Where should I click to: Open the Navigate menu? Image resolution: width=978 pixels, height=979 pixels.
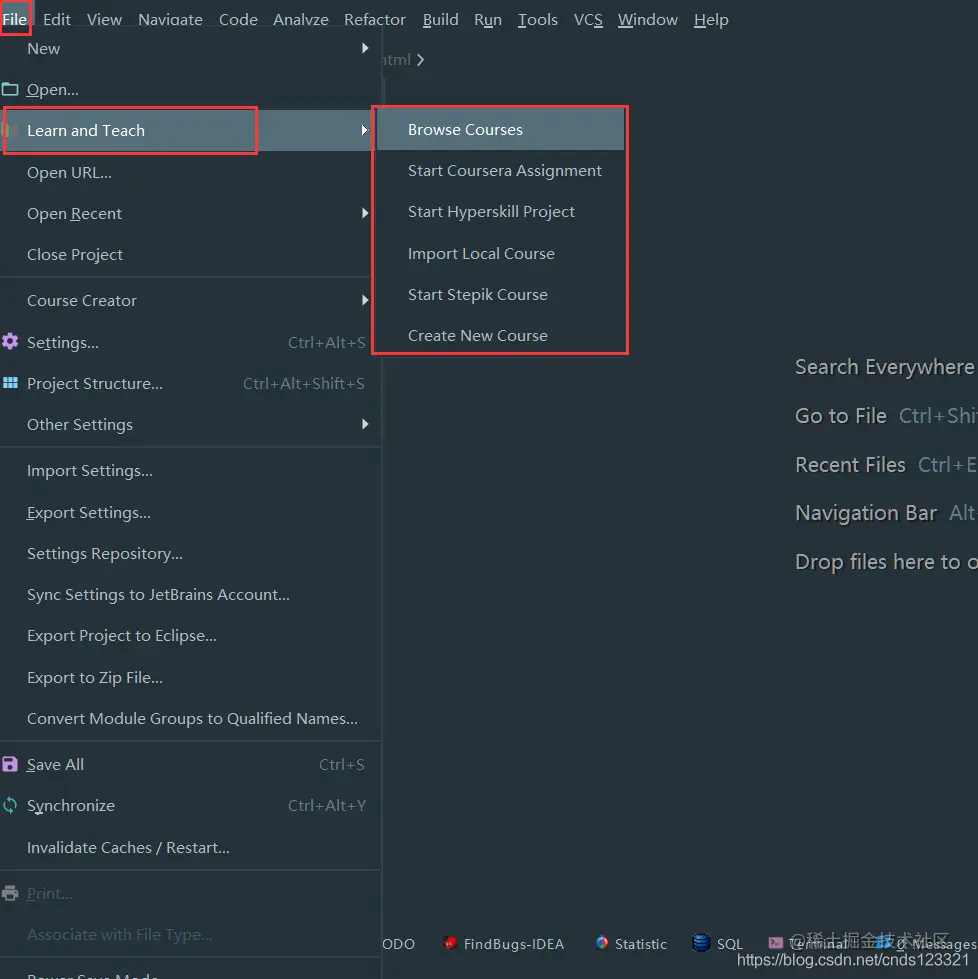point(170,19)
